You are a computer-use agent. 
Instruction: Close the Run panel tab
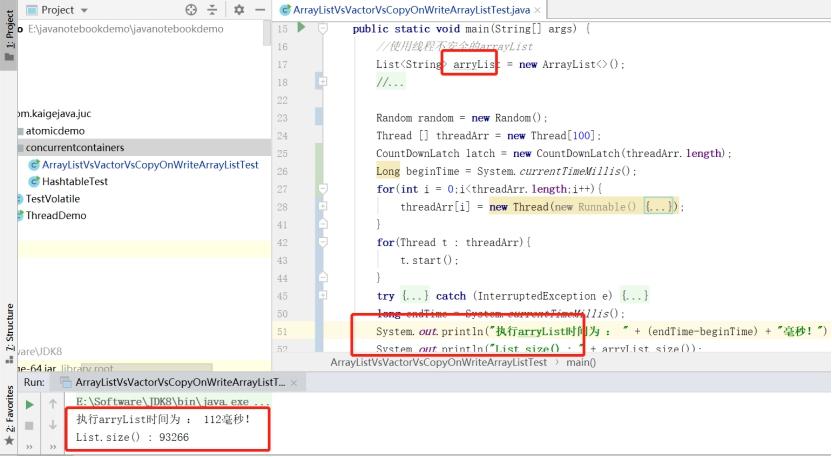pyautogui.click(x=294, y=383)
